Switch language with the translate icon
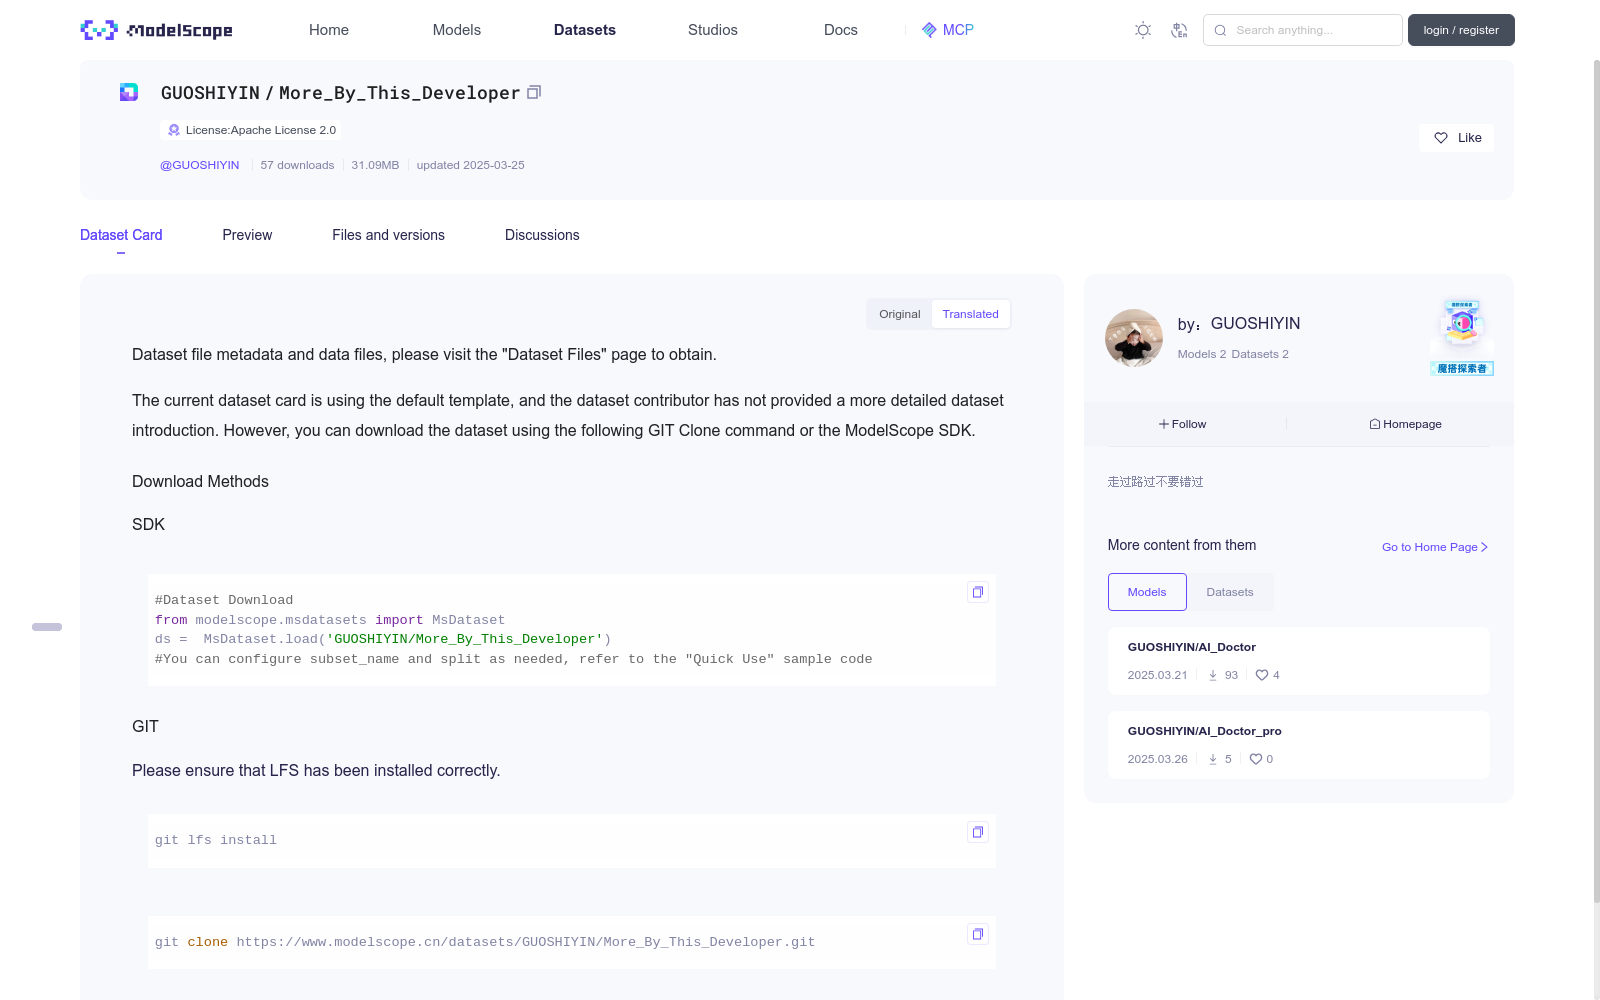 [1179, 30]
